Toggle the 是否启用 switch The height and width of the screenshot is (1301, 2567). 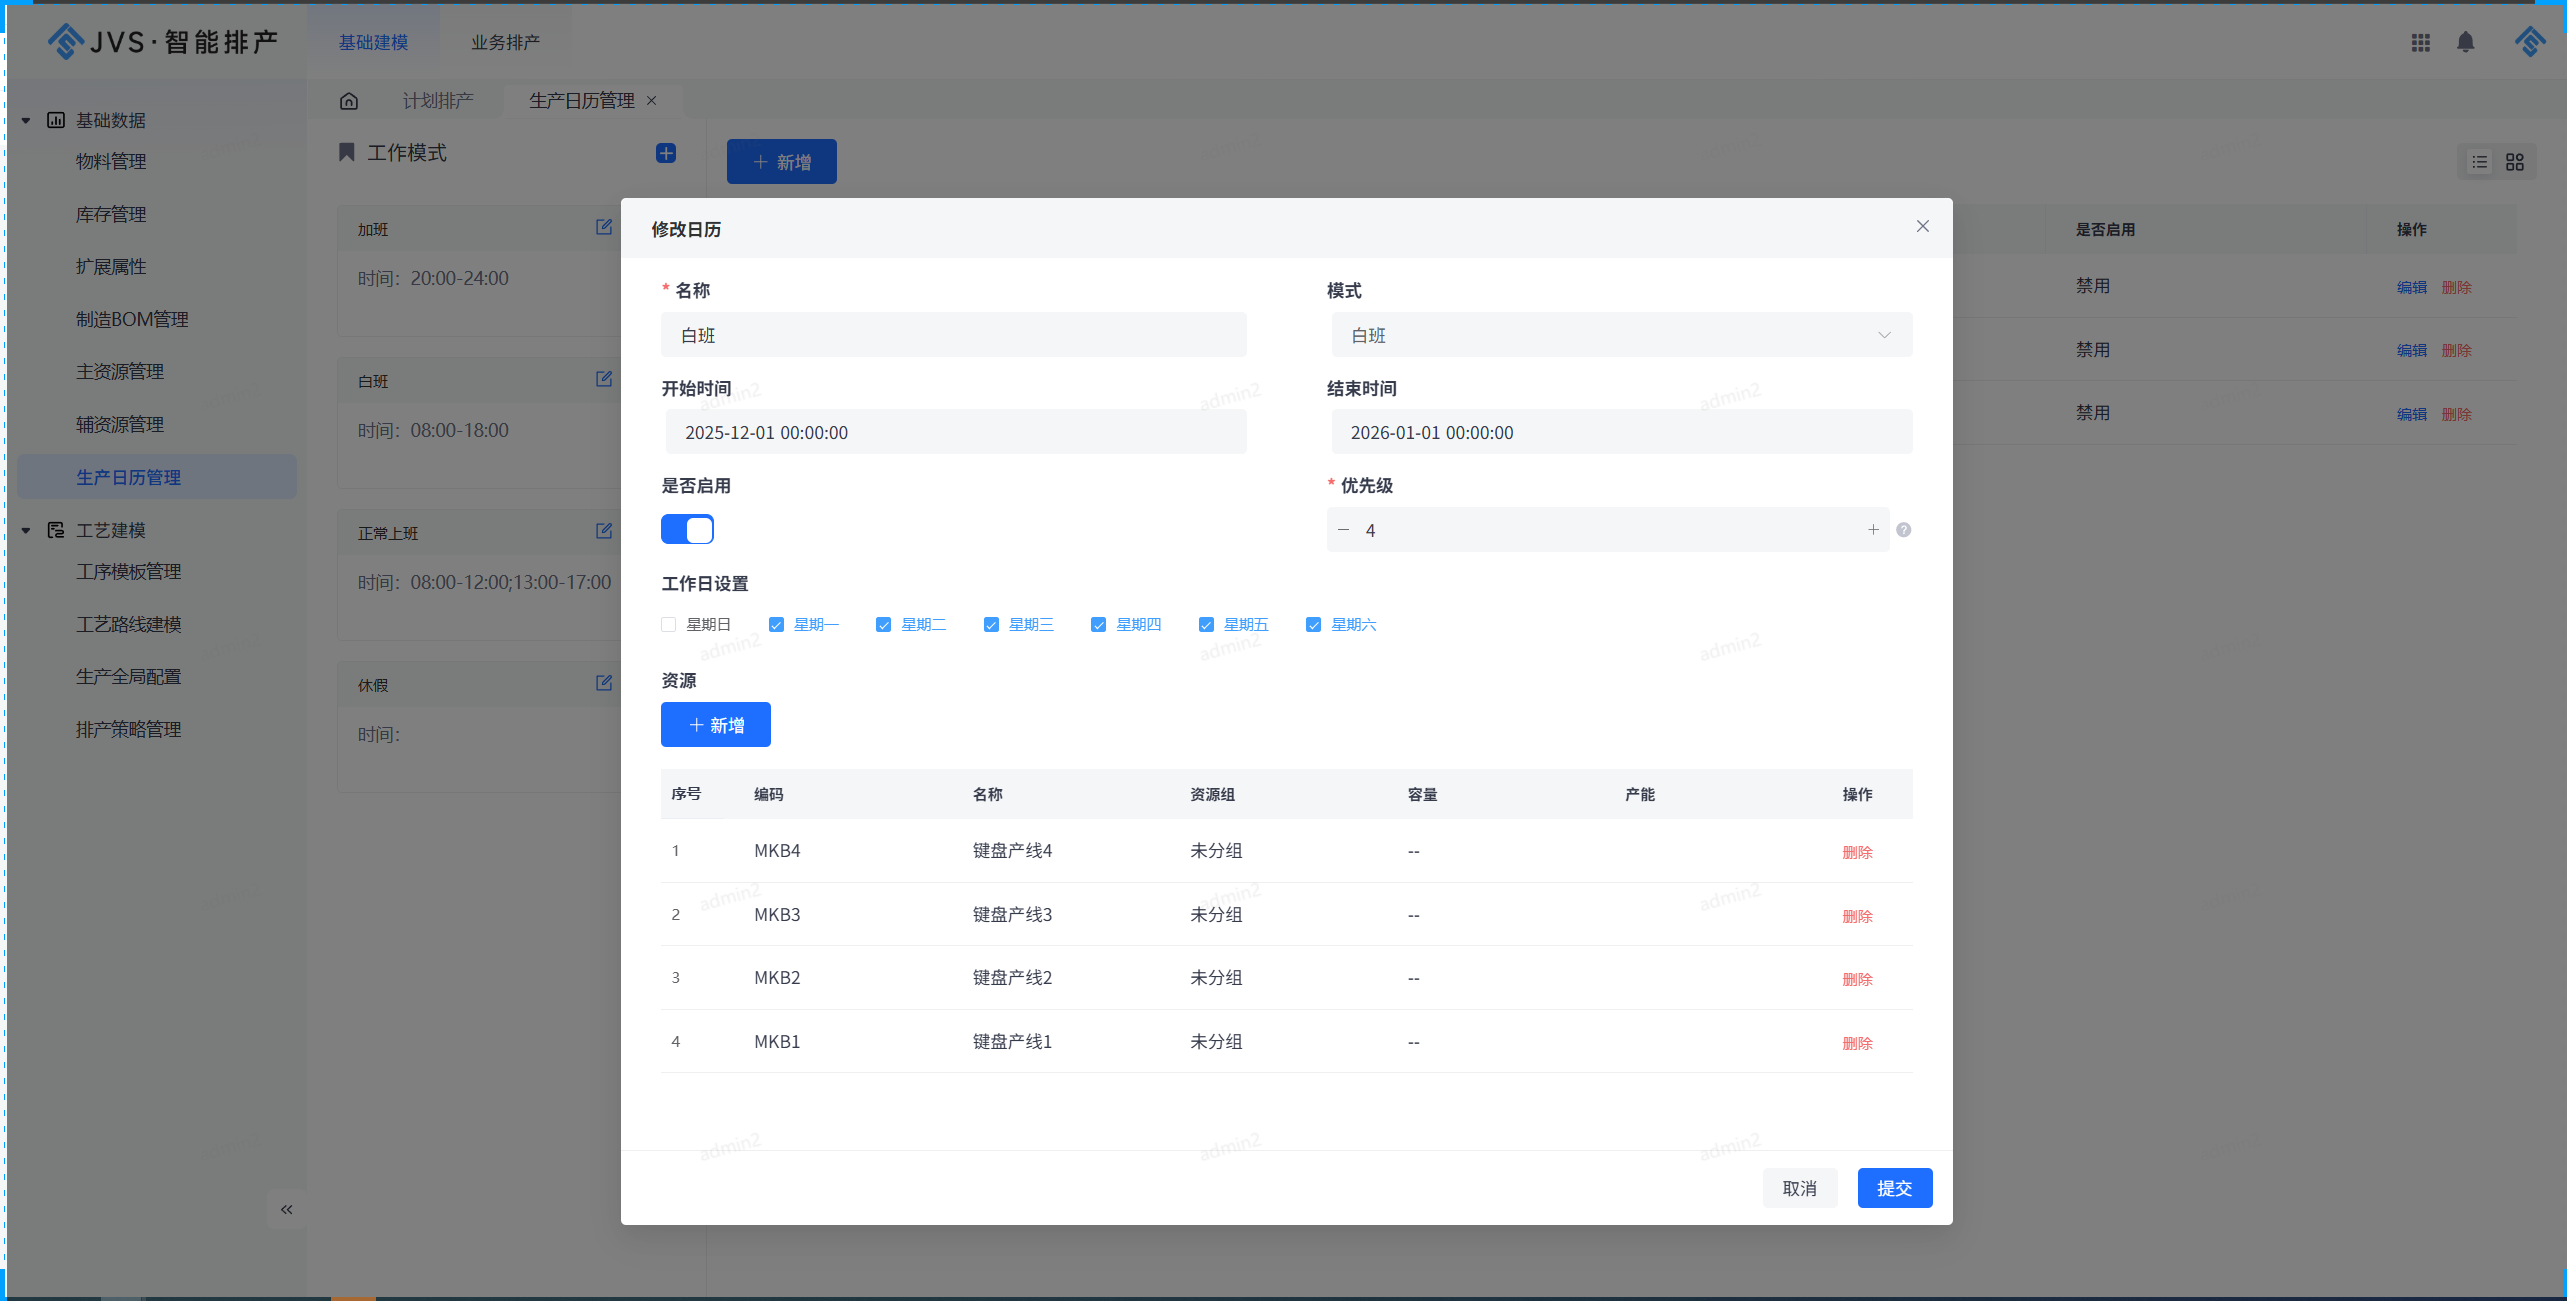pyautogui.click(x=687, y=529)
